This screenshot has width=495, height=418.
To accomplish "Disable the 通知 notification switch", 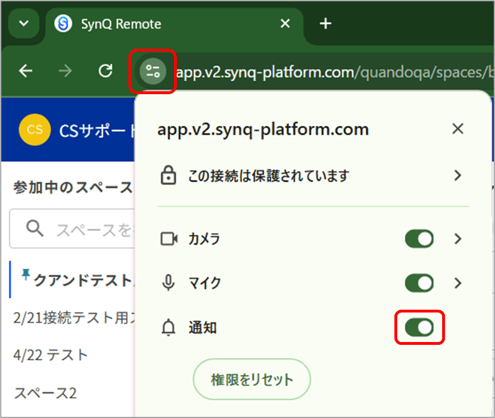I will pyautogui.click(x=419, y=327).
